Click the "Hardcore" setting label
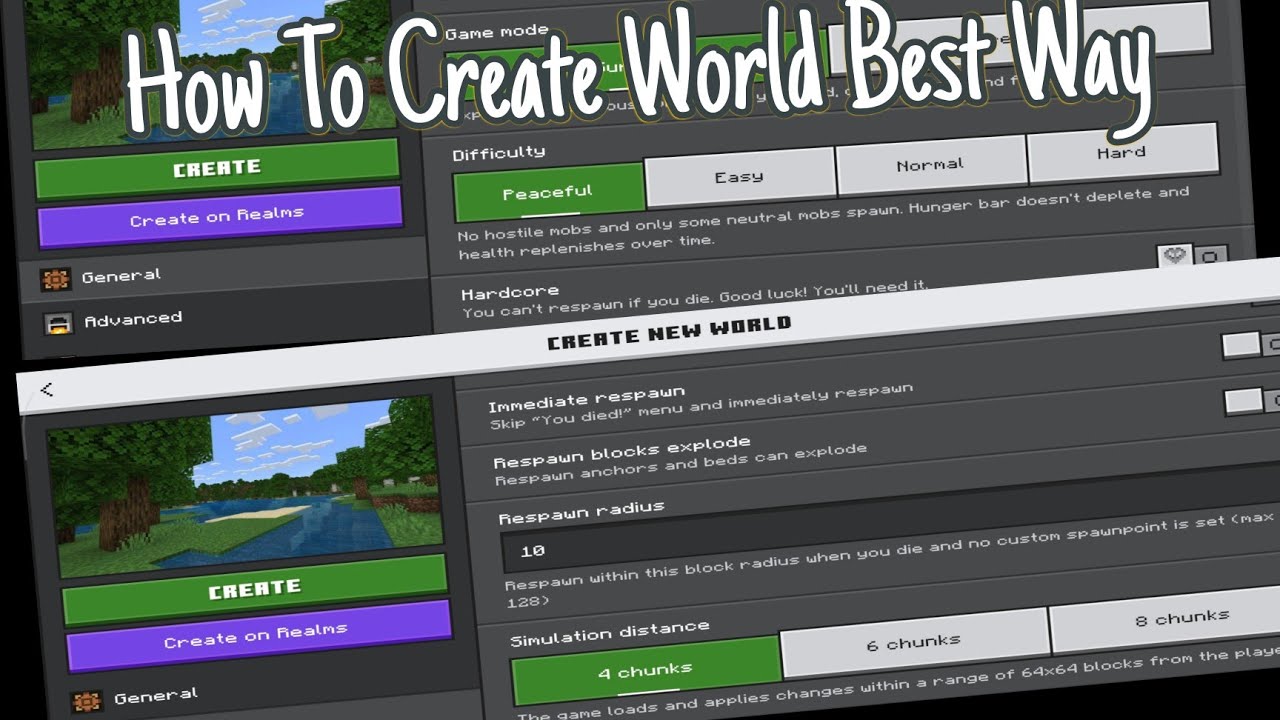The height and width of the screenshot is (720, 1280). (x=510, y=293)
